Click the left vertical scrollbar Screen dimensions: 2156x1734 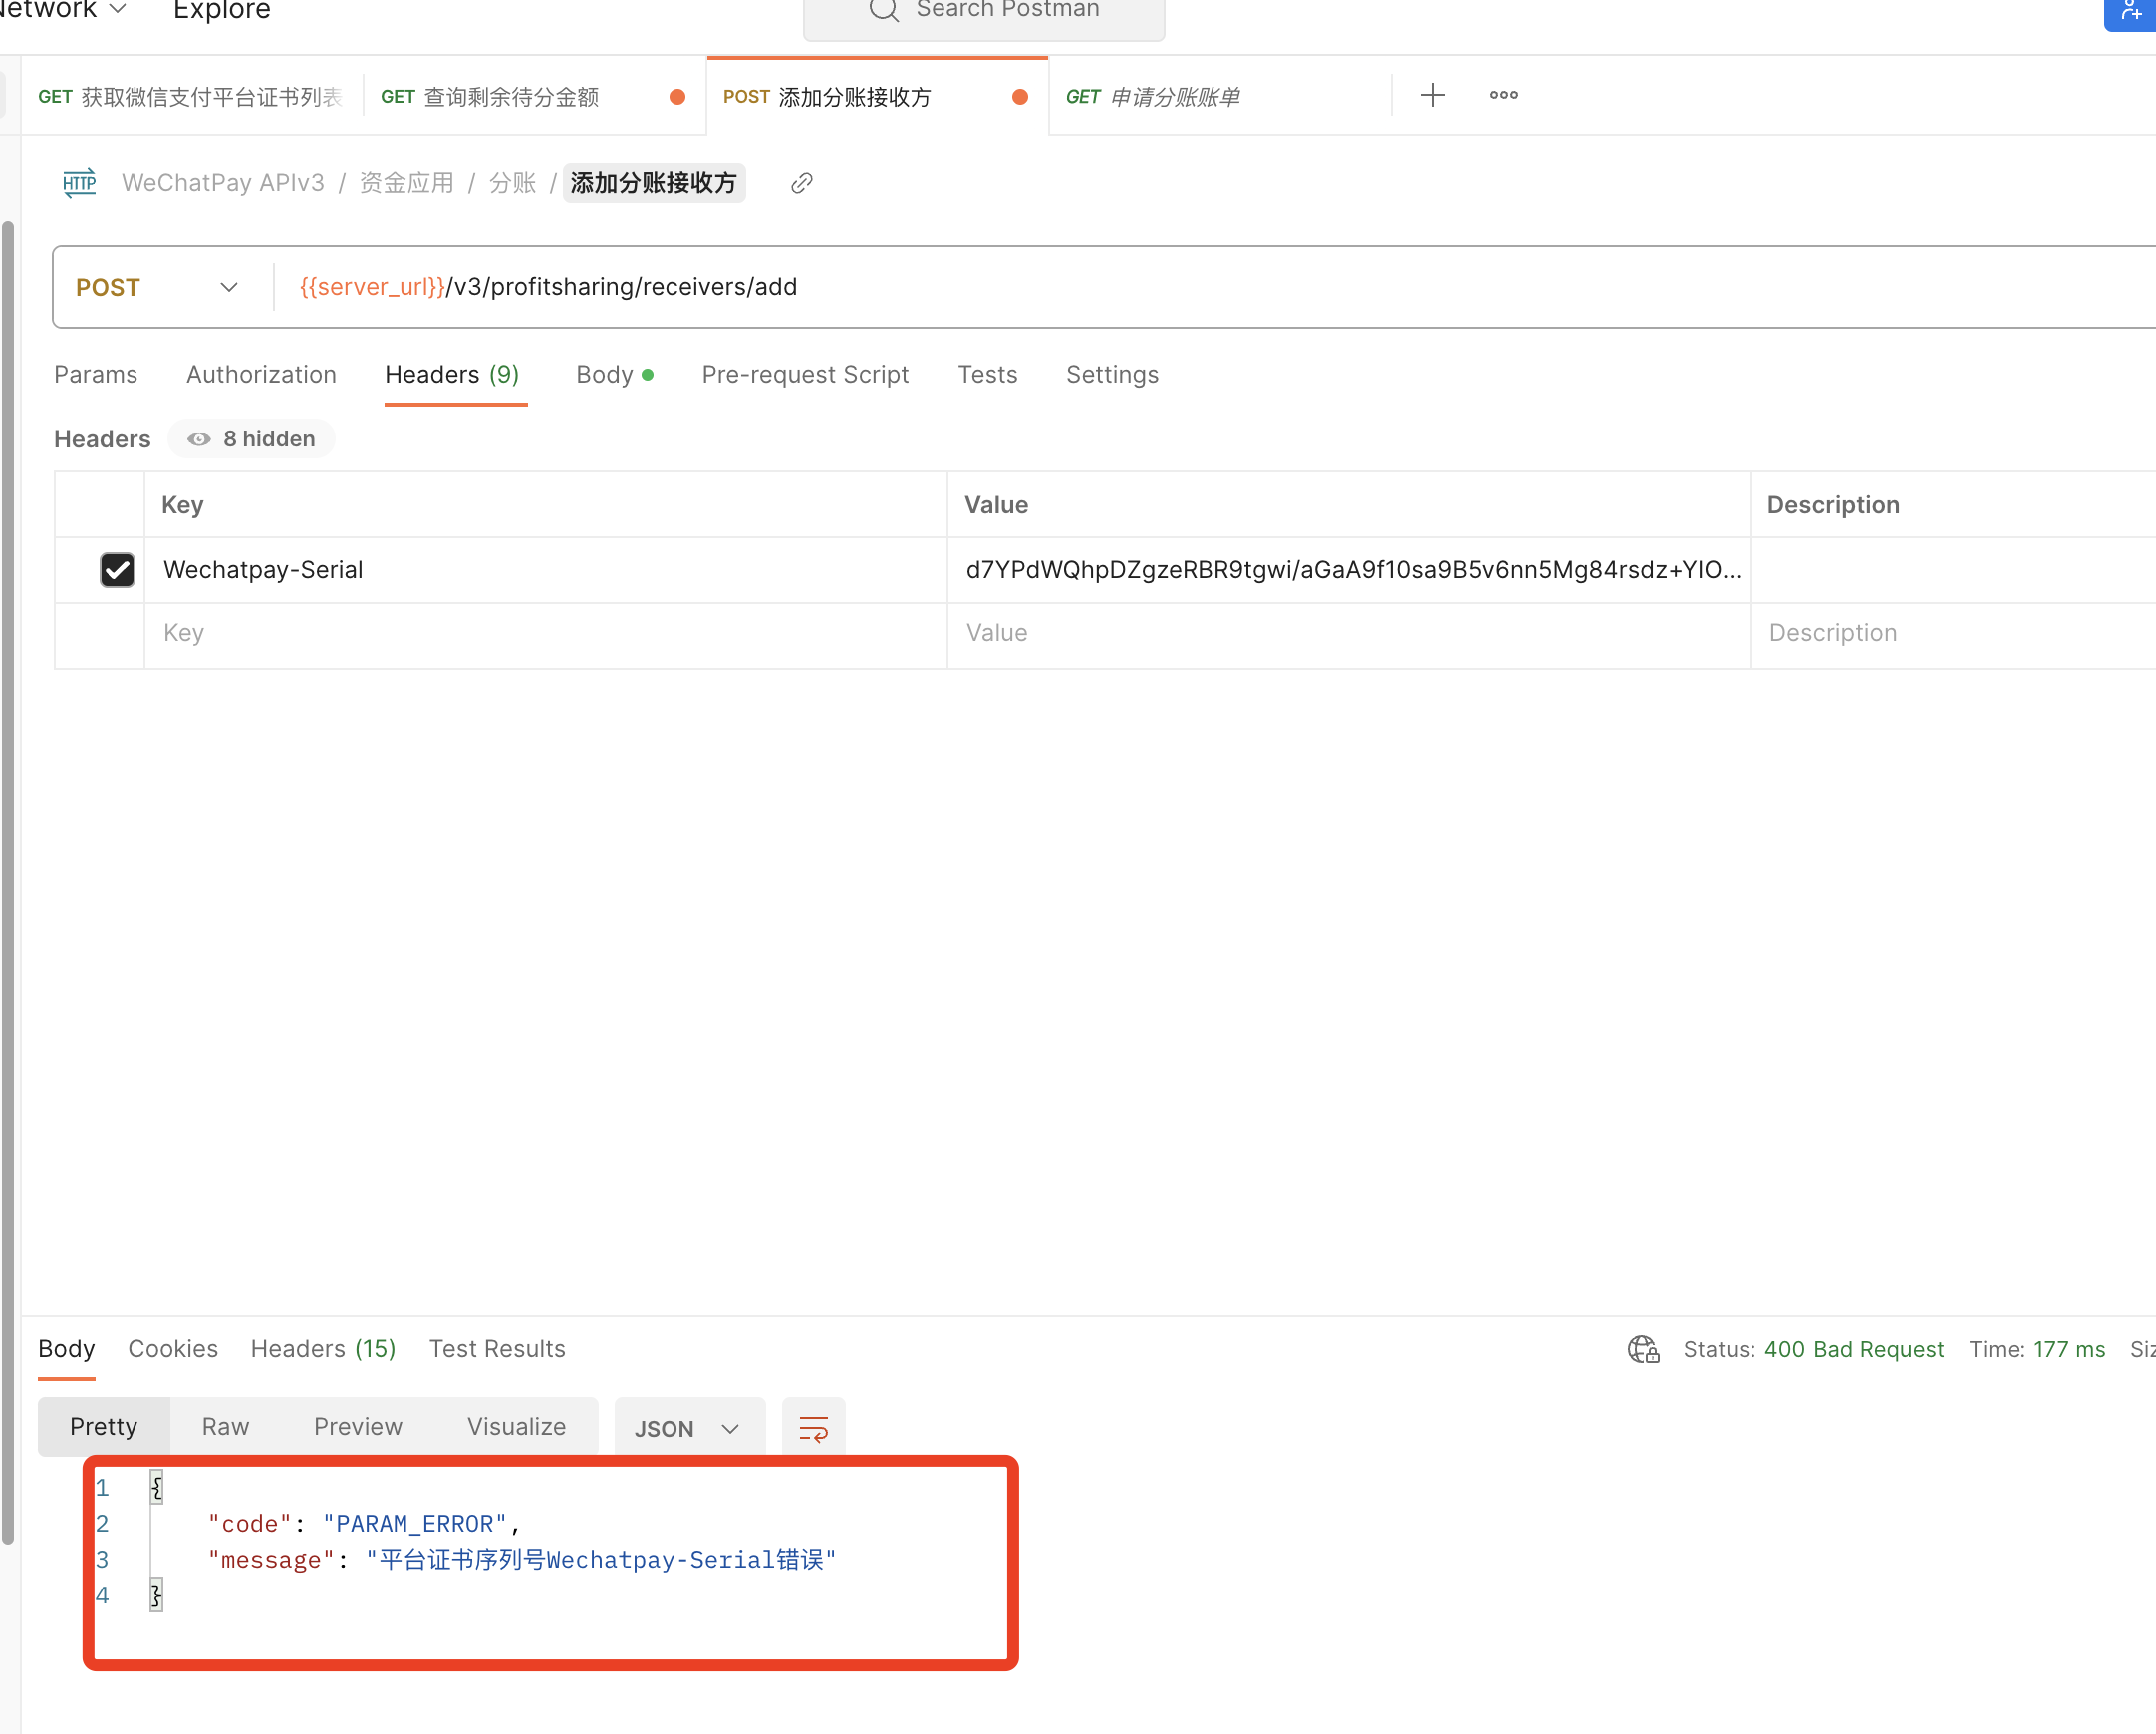8,880
